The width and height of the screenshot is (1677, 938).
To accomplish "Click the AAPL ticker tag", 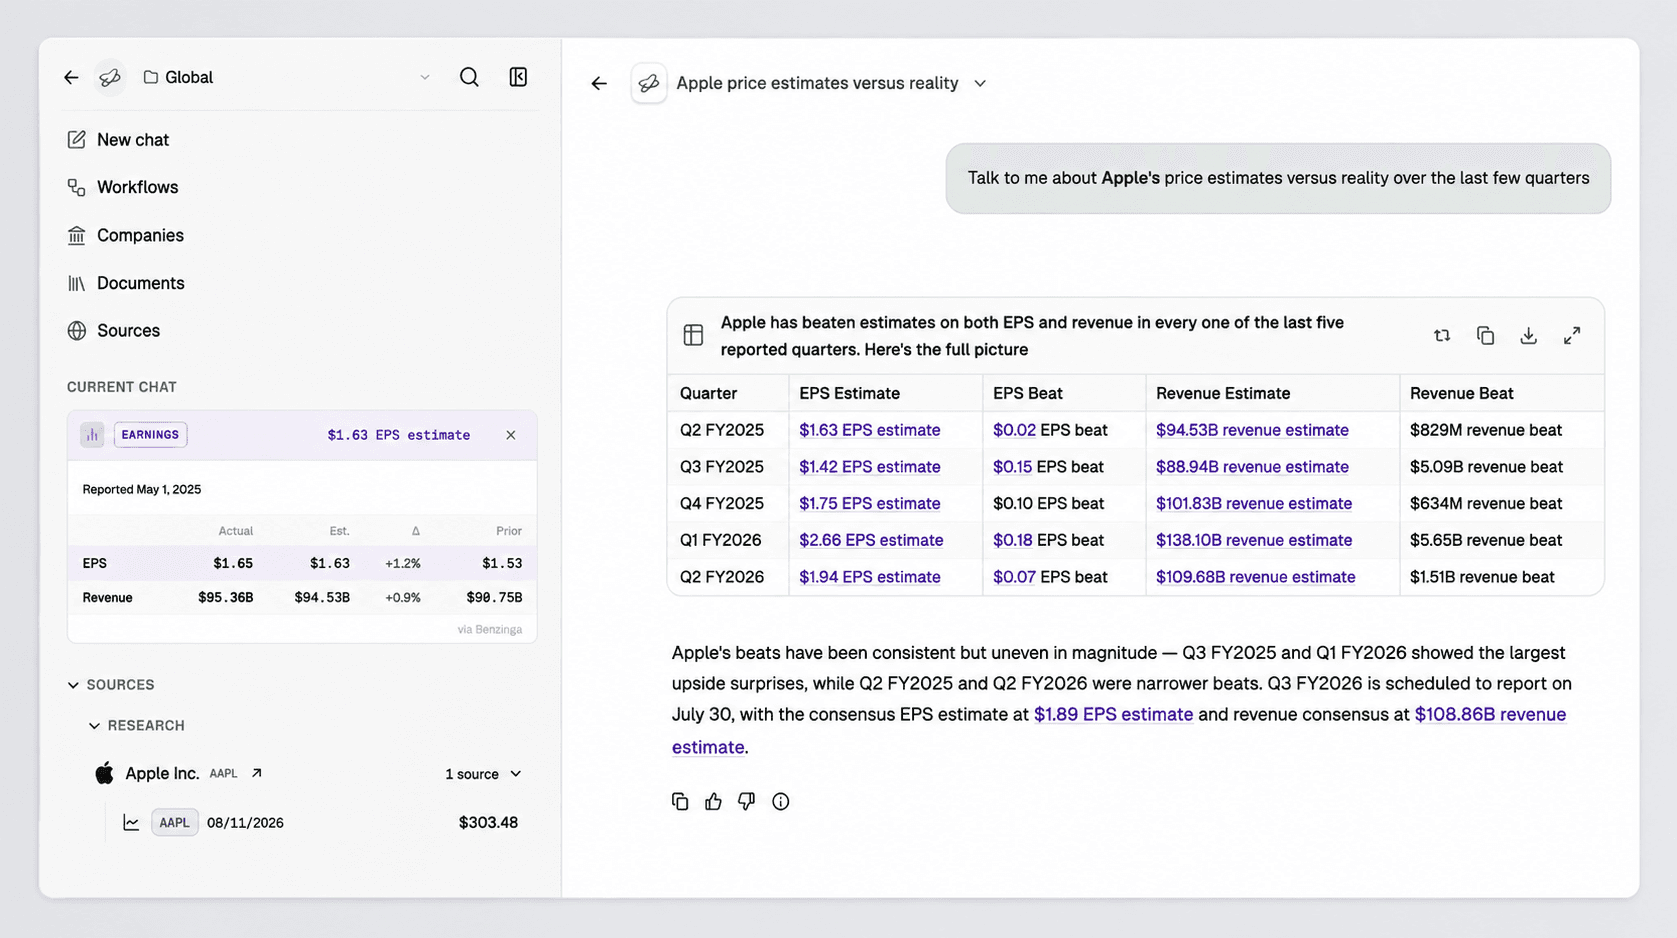I will click(x=174, y=823).
